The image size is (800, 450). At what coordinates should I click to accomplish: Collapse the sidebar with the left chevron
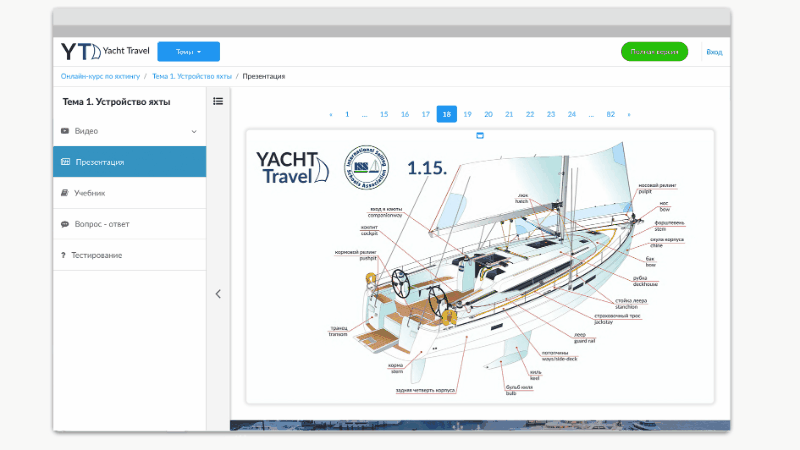click(218, 294)
